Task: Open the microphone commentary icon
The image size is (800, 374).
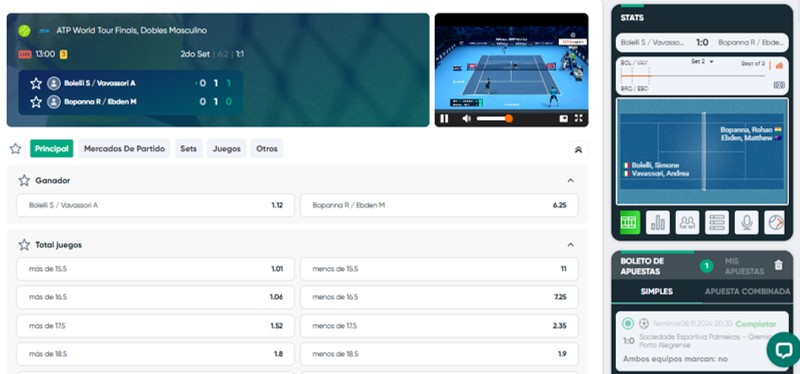Action: pos(746,222)
